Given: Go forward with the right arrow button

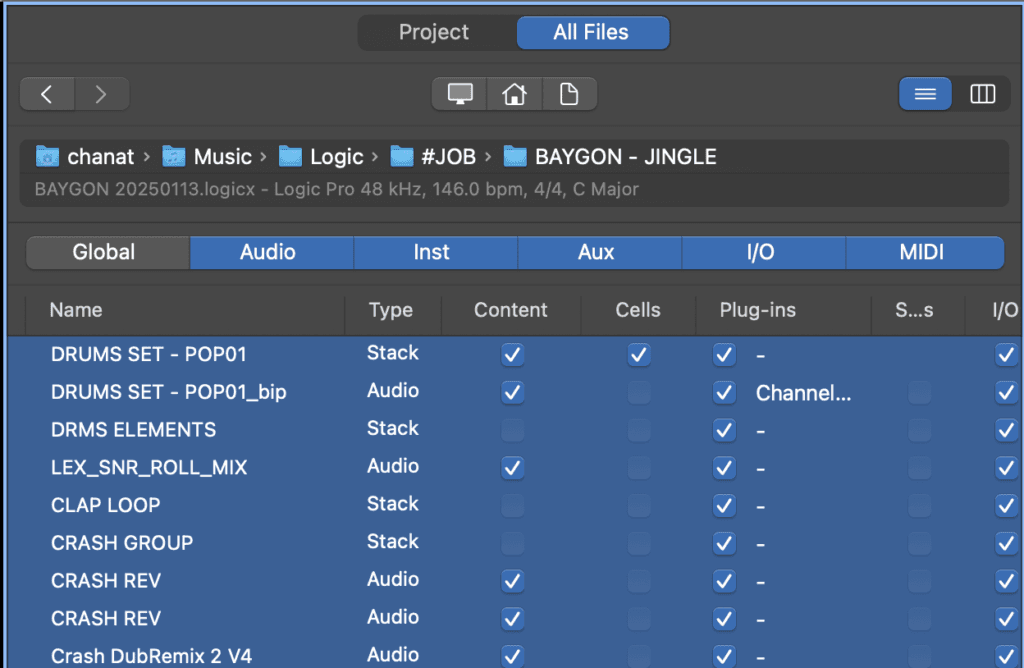Looking at the screenshot, I should [x=101, y=94].
